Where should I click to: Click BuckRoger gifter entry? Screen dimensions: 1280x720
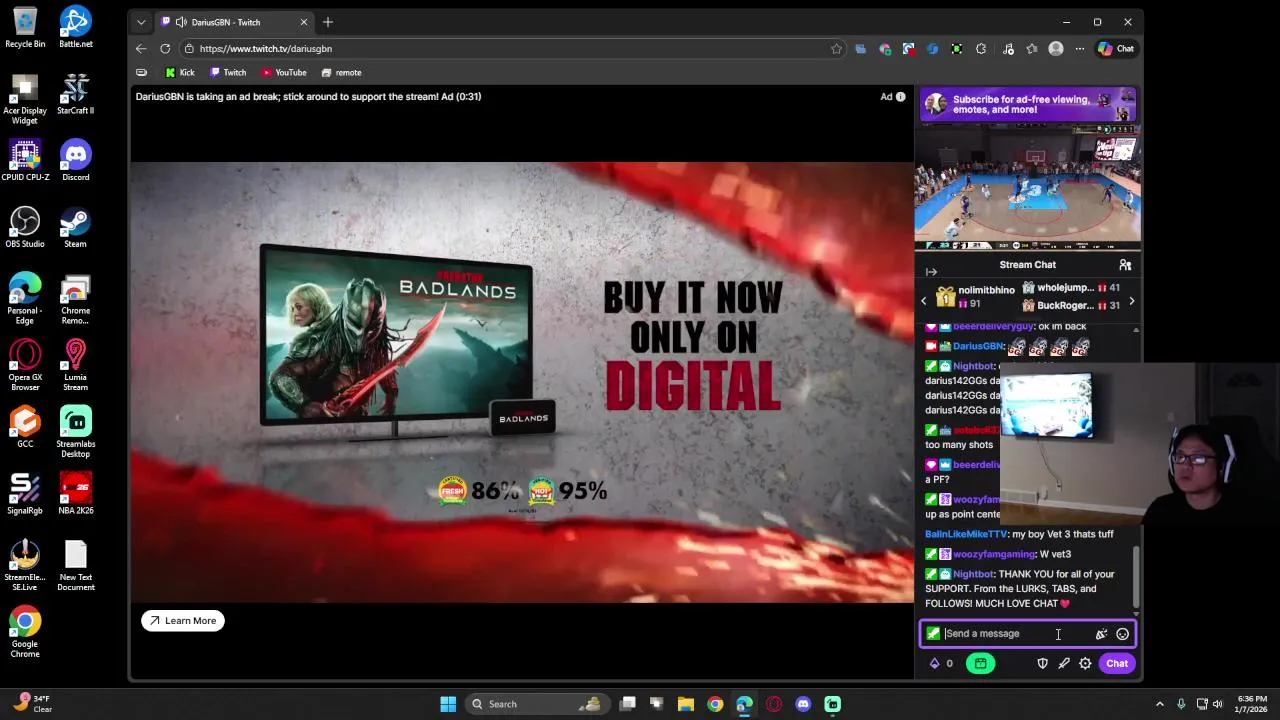pos(1070,305)
